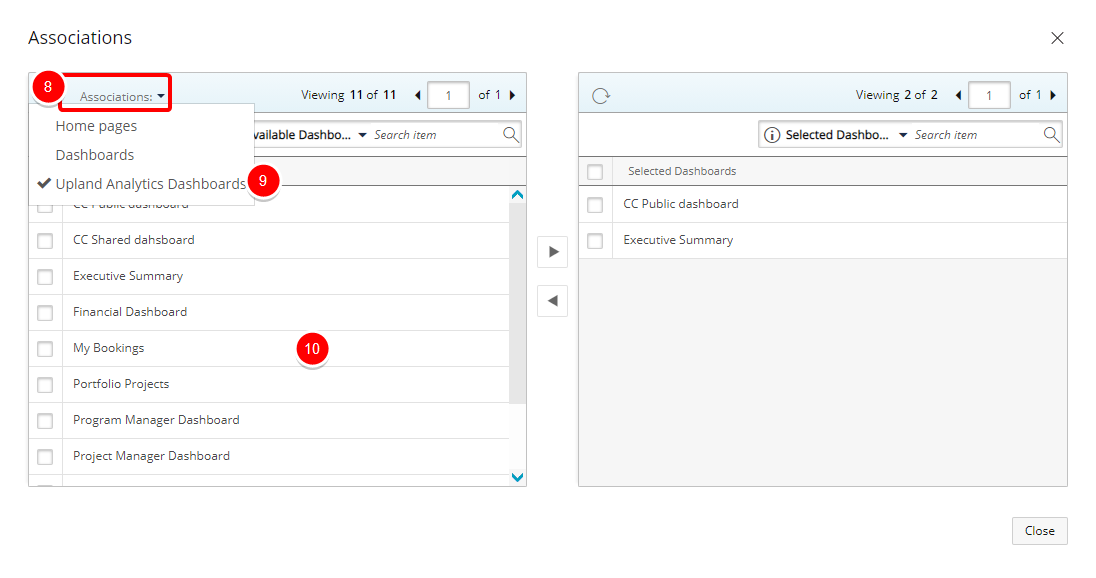The height and width of the screenshot is (578, 1096).
Task: Click the move-right arrow button
Action: [553, 252]
